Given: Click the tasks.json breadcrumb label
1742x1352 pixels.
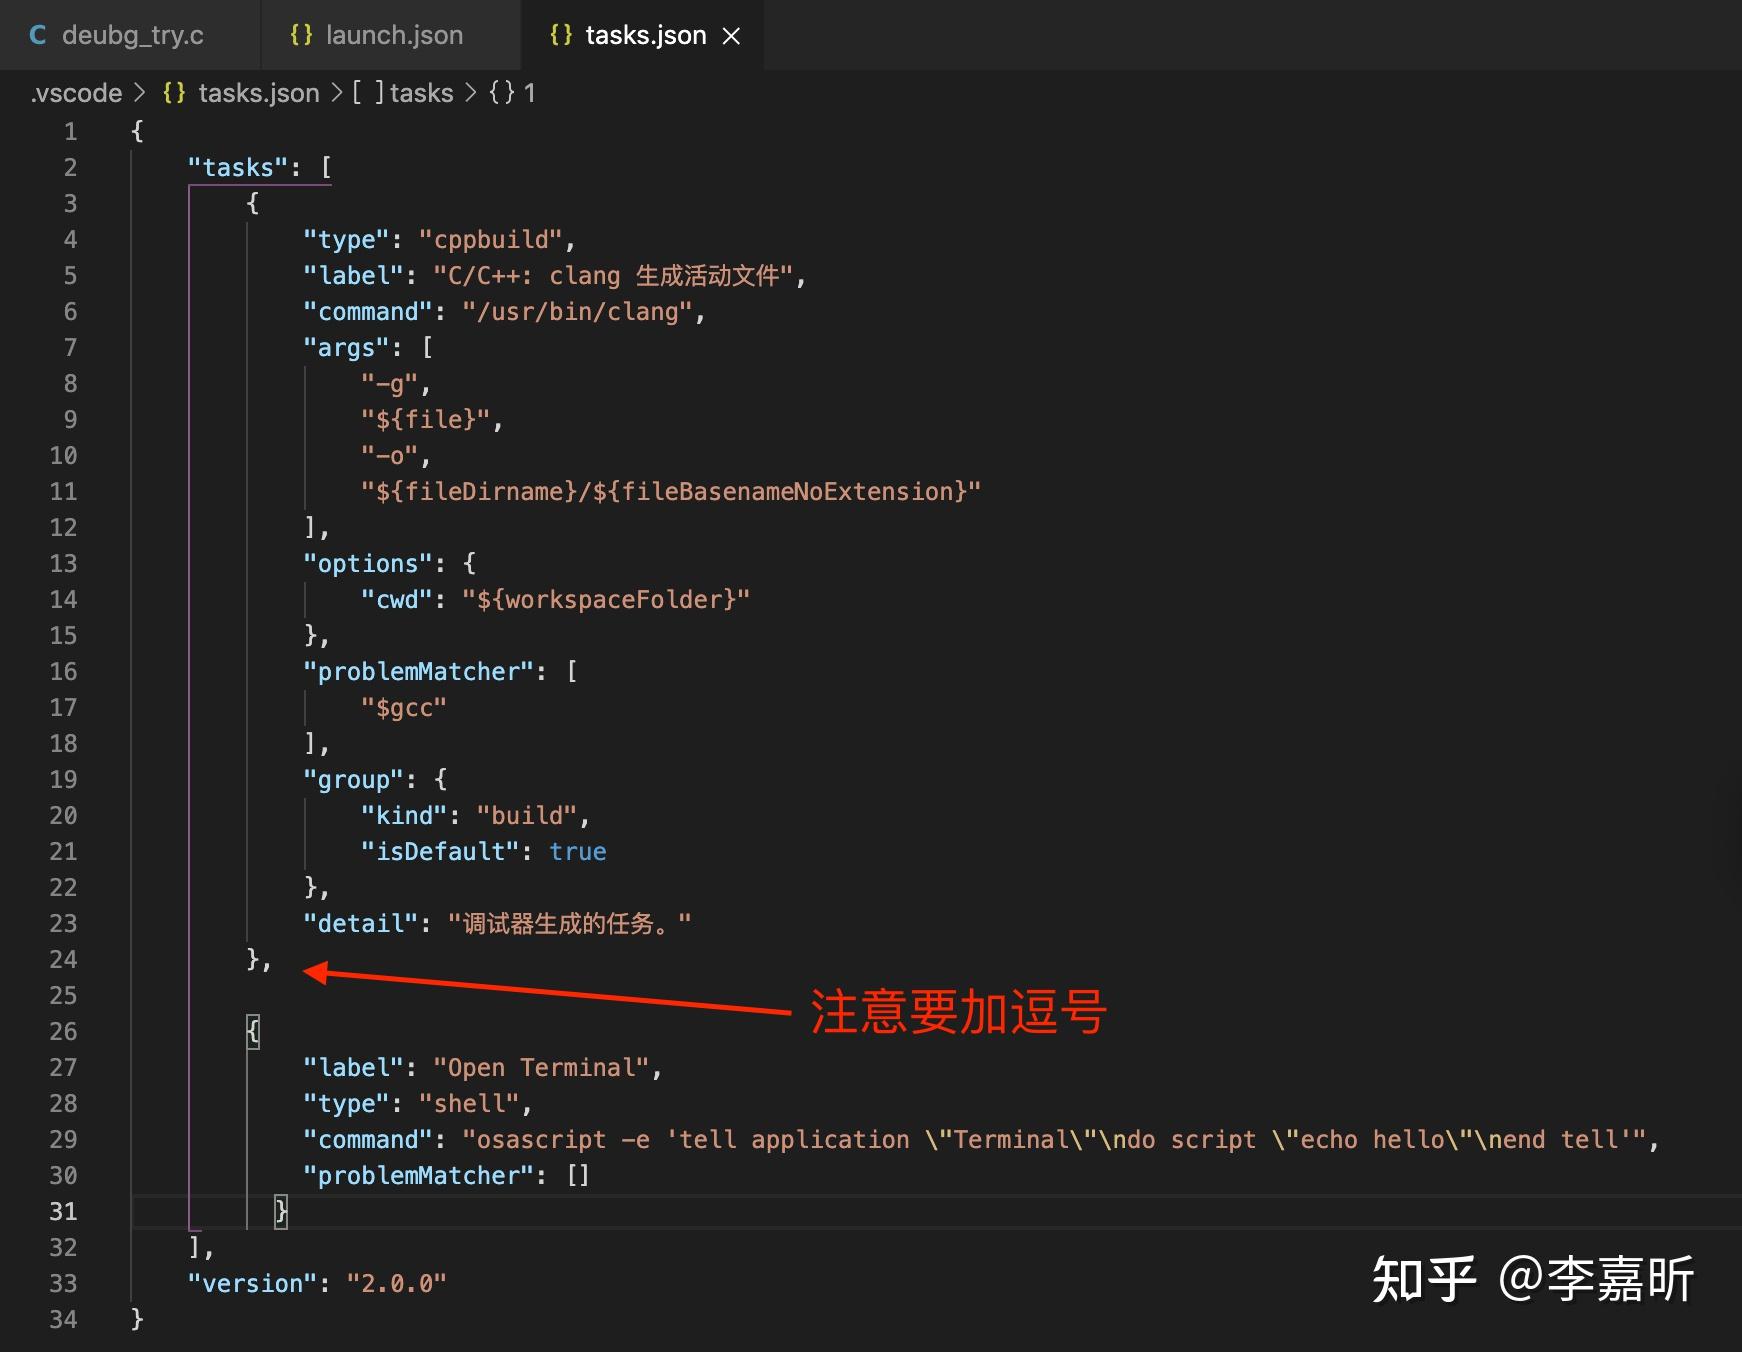Looking at the screenshot, I should [258, 92].
